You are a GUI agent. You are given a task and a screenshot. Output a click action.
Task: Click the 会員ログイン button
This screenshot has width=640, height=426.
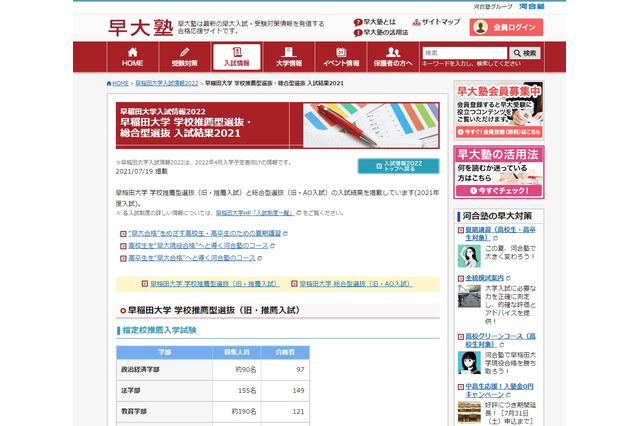(x=506, y=27)
